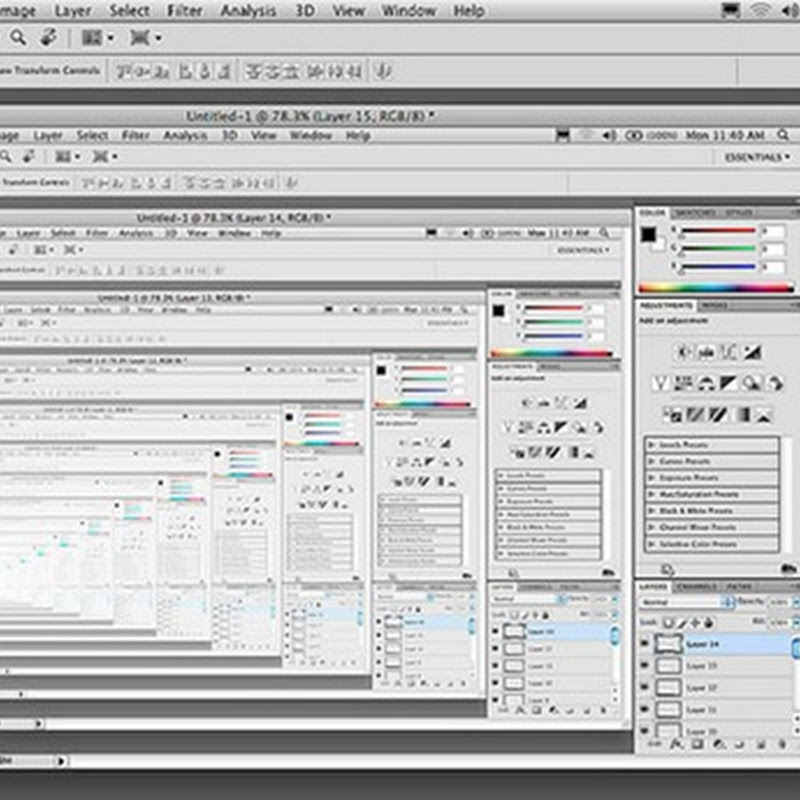Click the Posterize icon in the largest Adjustments panel
Screen dimensions: 800x800
(x=695, y=415)
